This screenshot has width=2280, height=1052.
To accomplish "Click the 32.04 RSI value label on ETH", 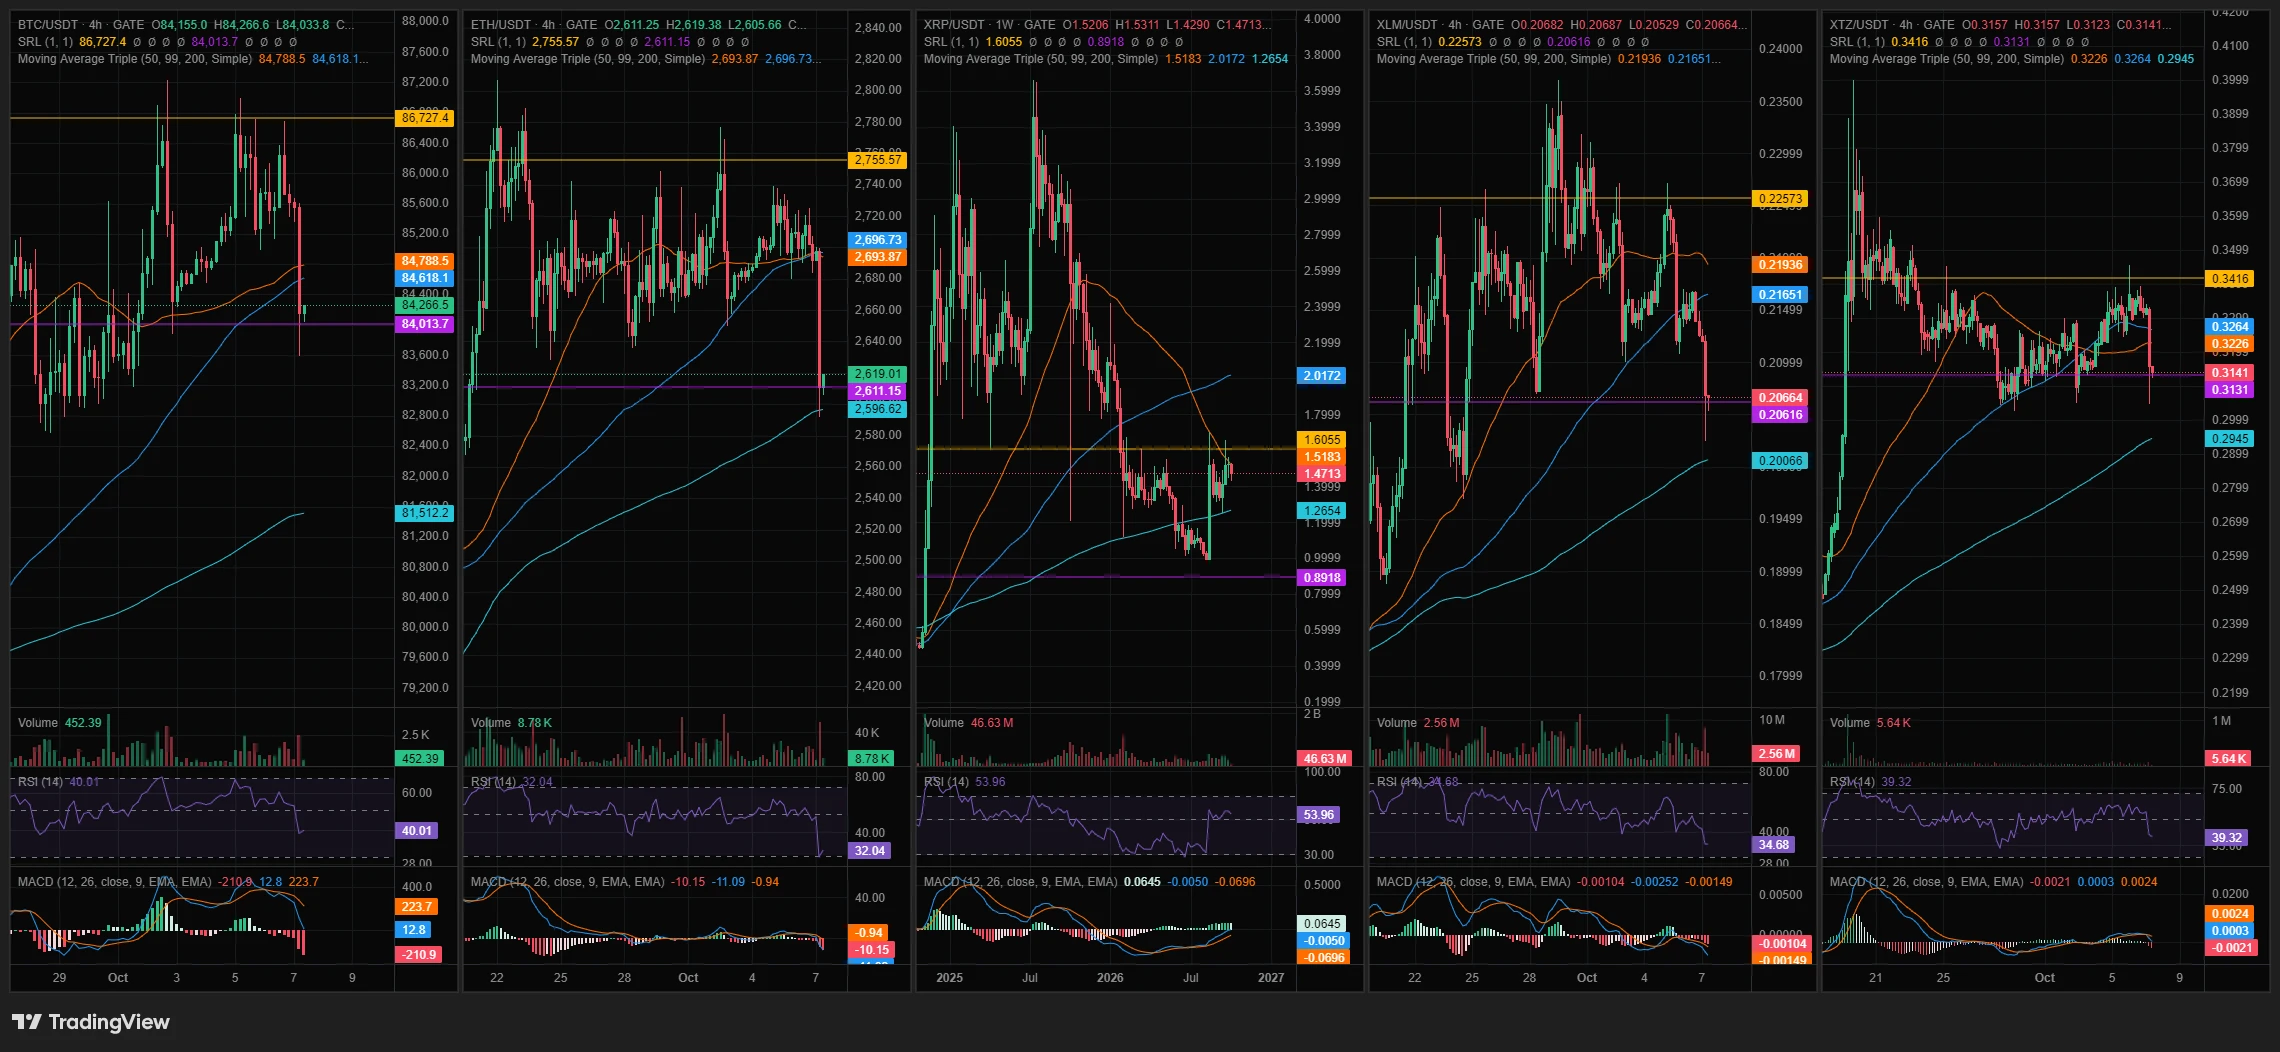I will [x=870, y=851].
